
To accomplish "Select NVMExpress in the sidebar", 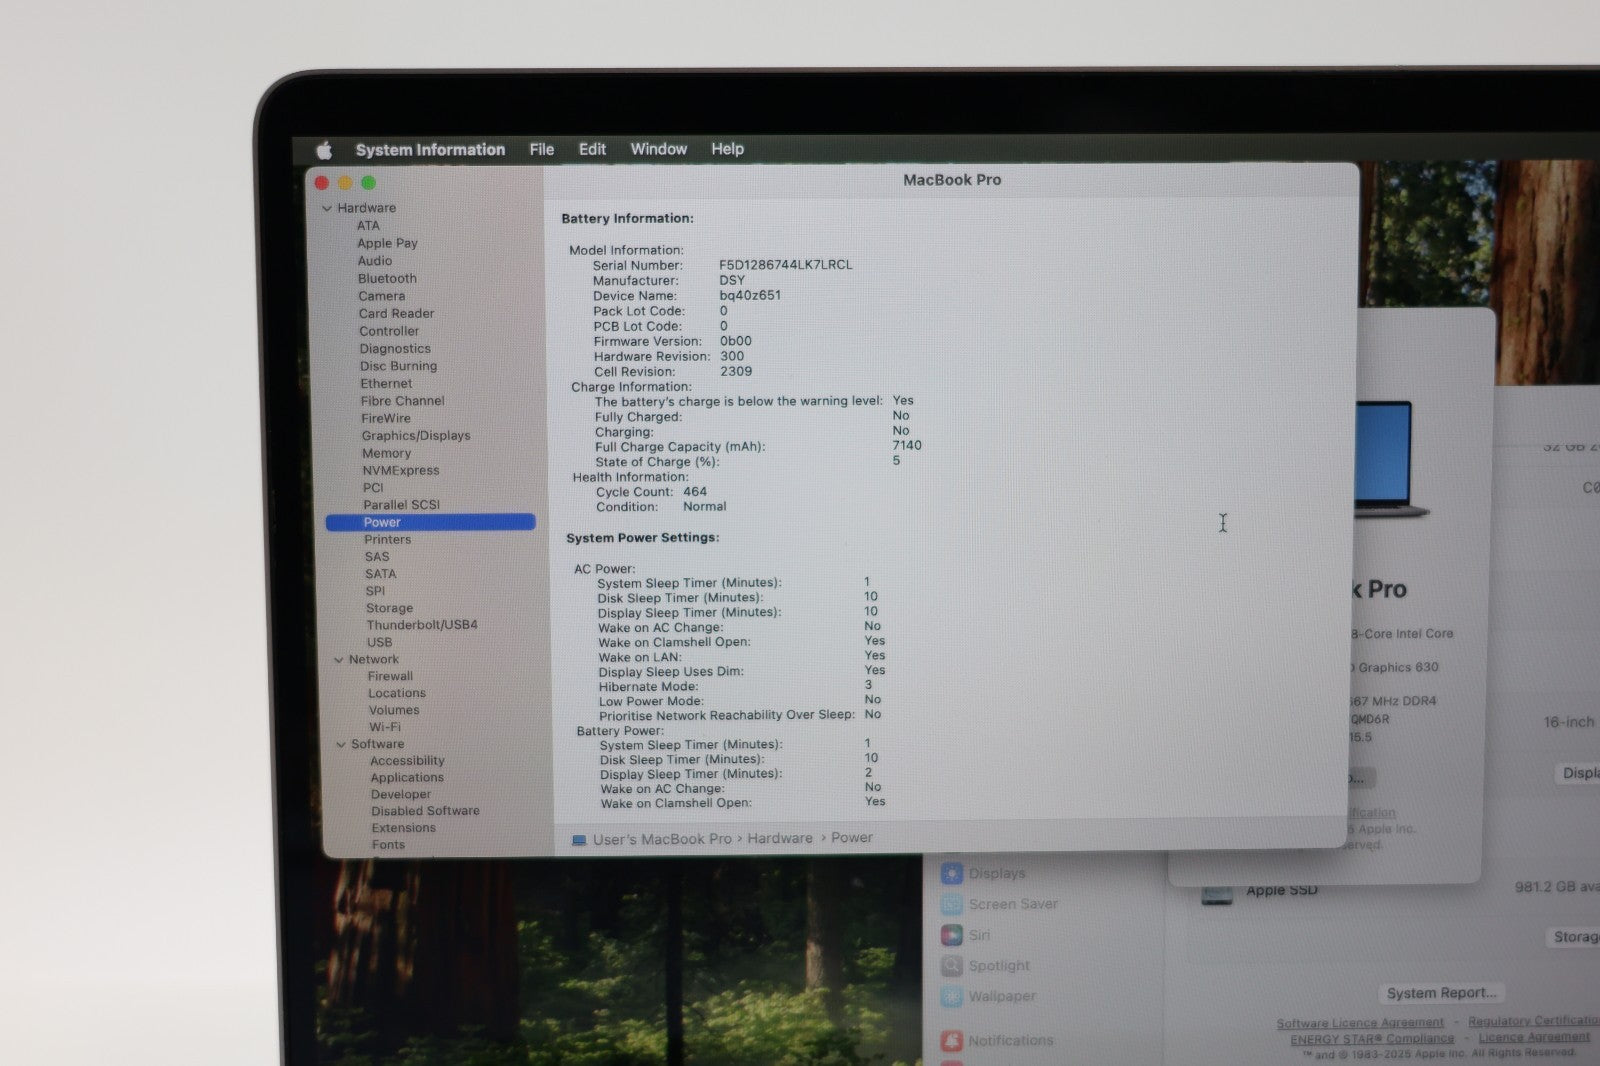I will [401, 471].
